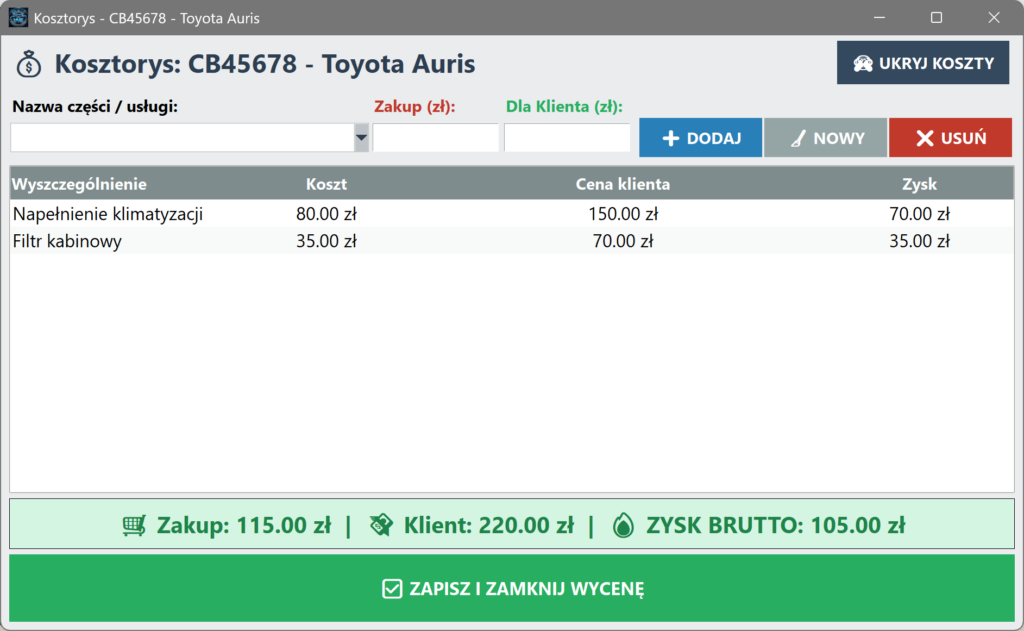Click the Cena klienta column header
The image size is (1024, 631).
tap(622, 184)
